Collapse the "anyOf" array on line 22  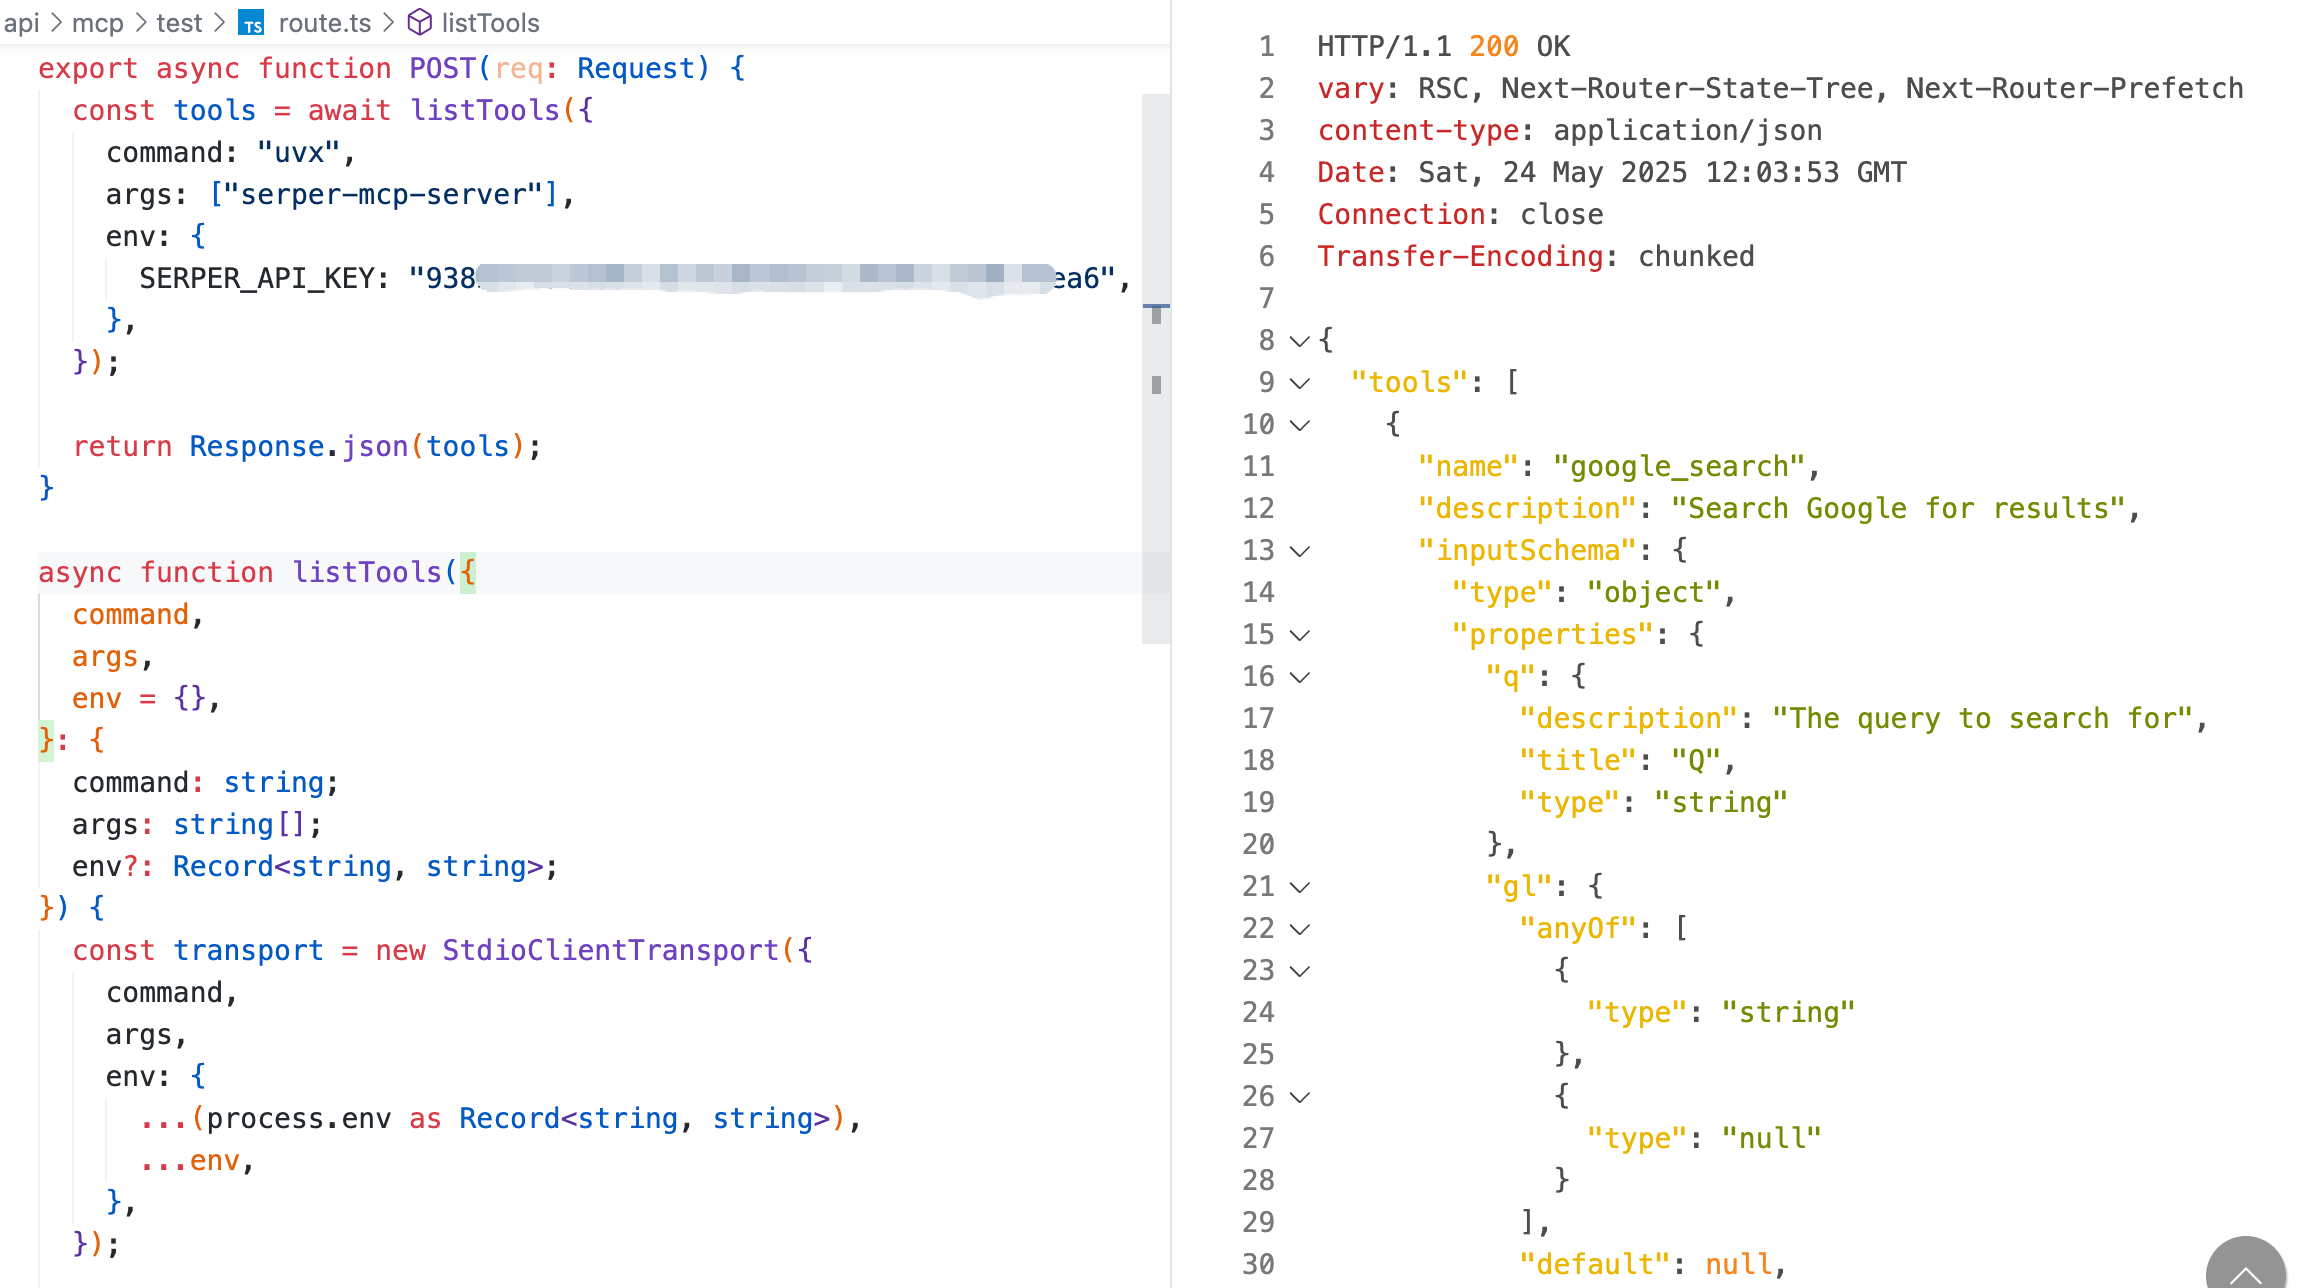pos(1299,929)
